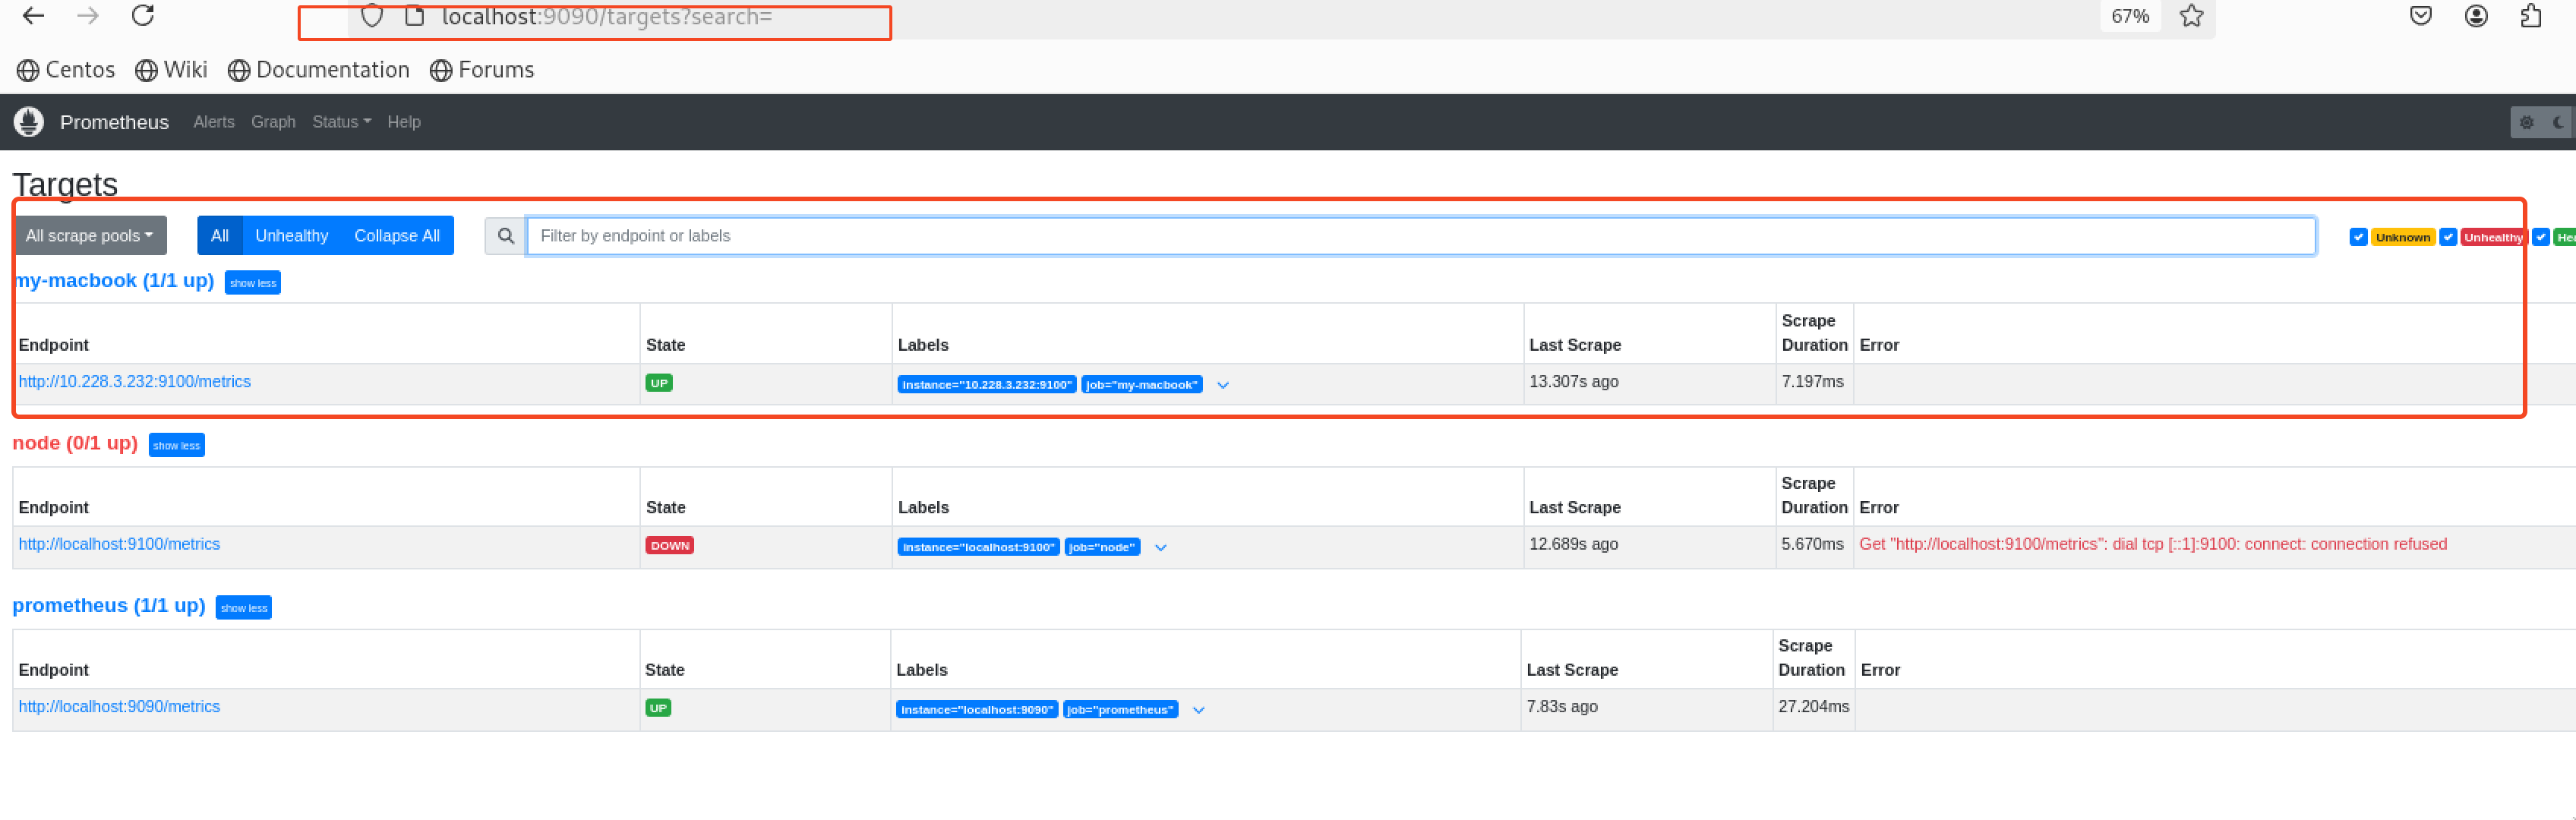Toggle the Healthy state filter checkbox

click(2541, 237)
